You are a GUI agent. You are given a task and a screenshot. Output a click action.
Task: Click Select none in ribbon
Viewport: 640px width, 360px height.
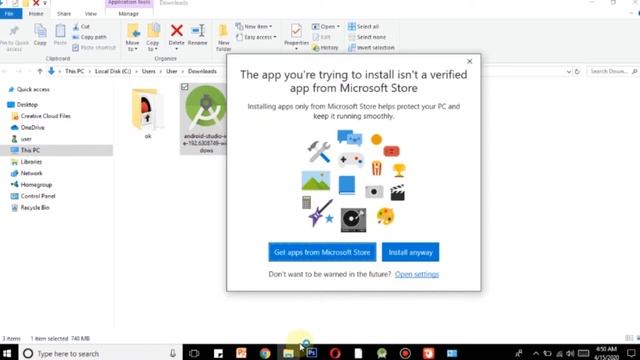click(367, 37)
